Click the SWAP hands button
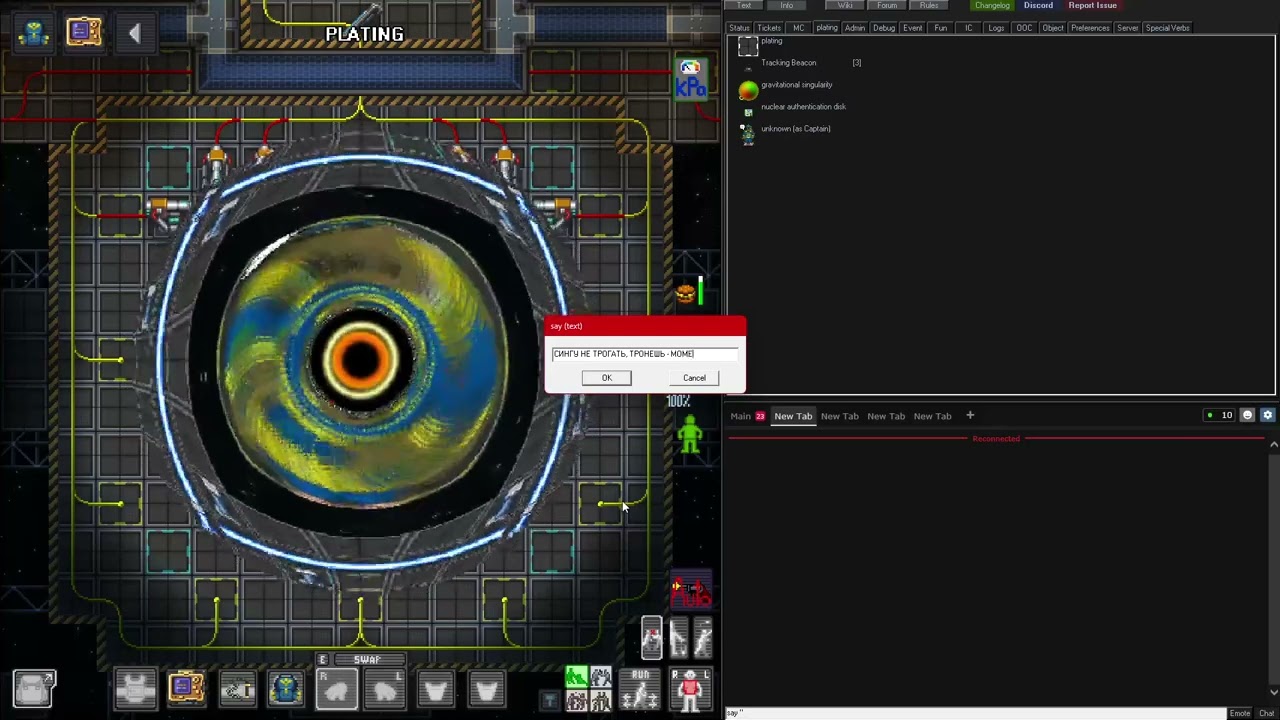The height and width of the screenshot is (720, 1280). 367,660
